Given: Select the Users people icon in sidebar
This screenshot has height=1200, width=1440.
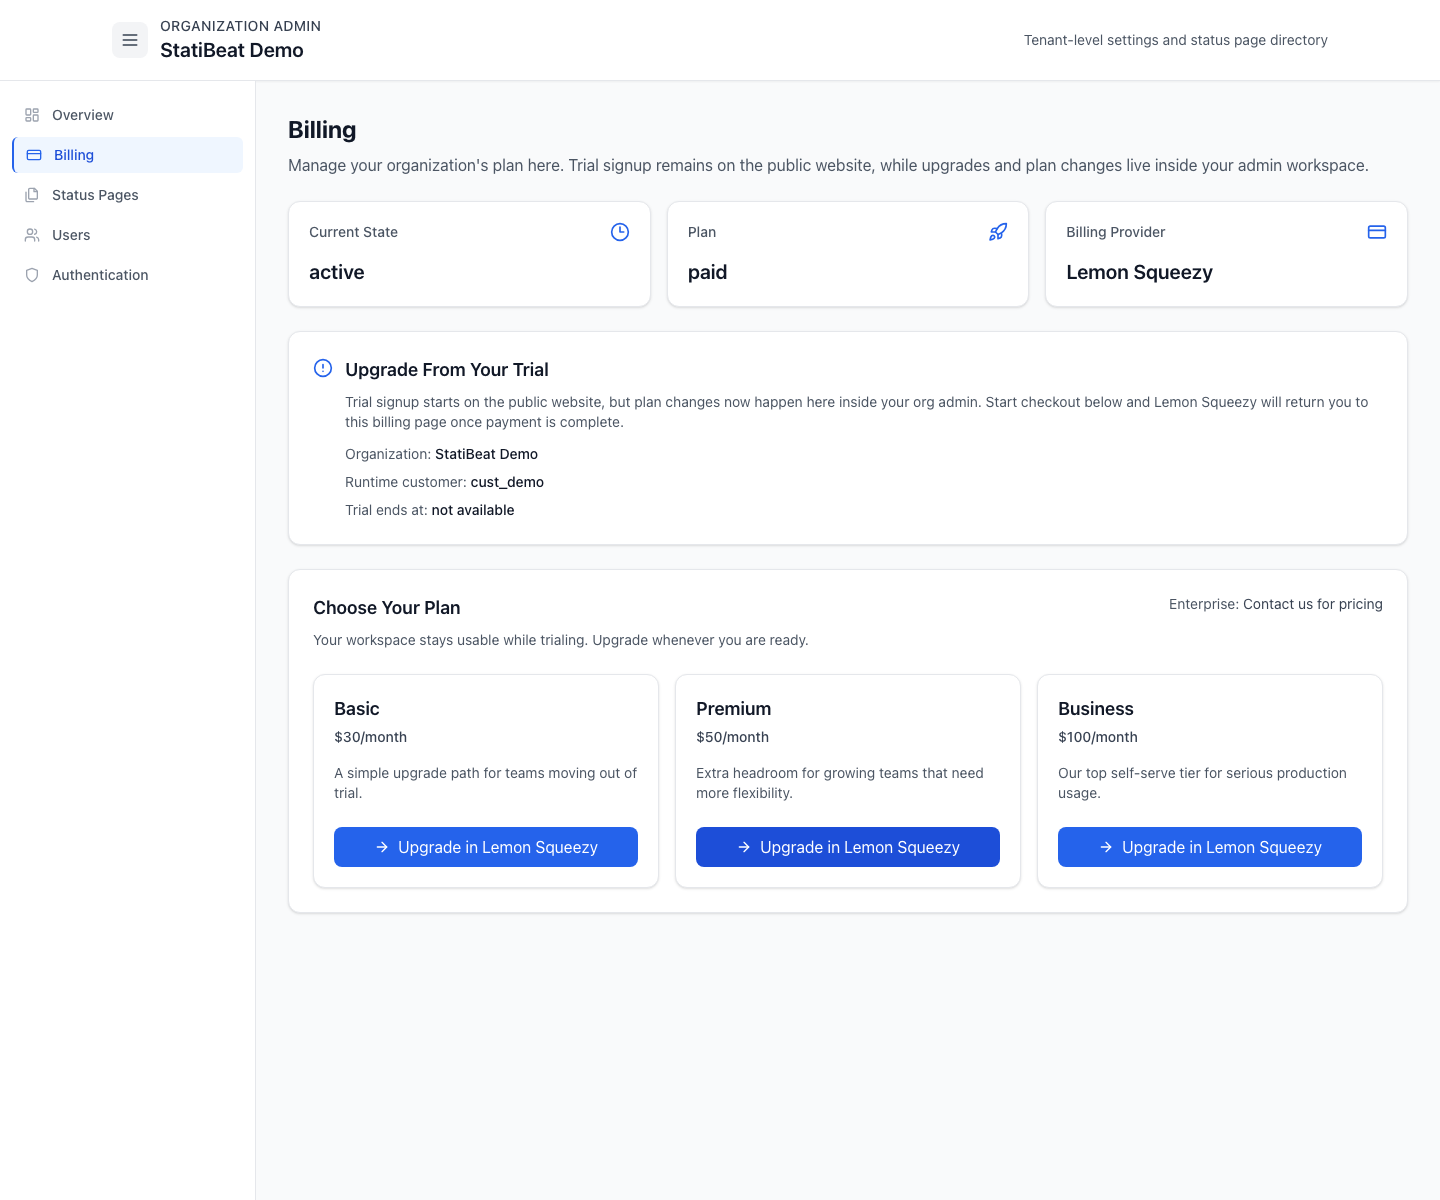Looking at the screenshot, I should [32, 234].
